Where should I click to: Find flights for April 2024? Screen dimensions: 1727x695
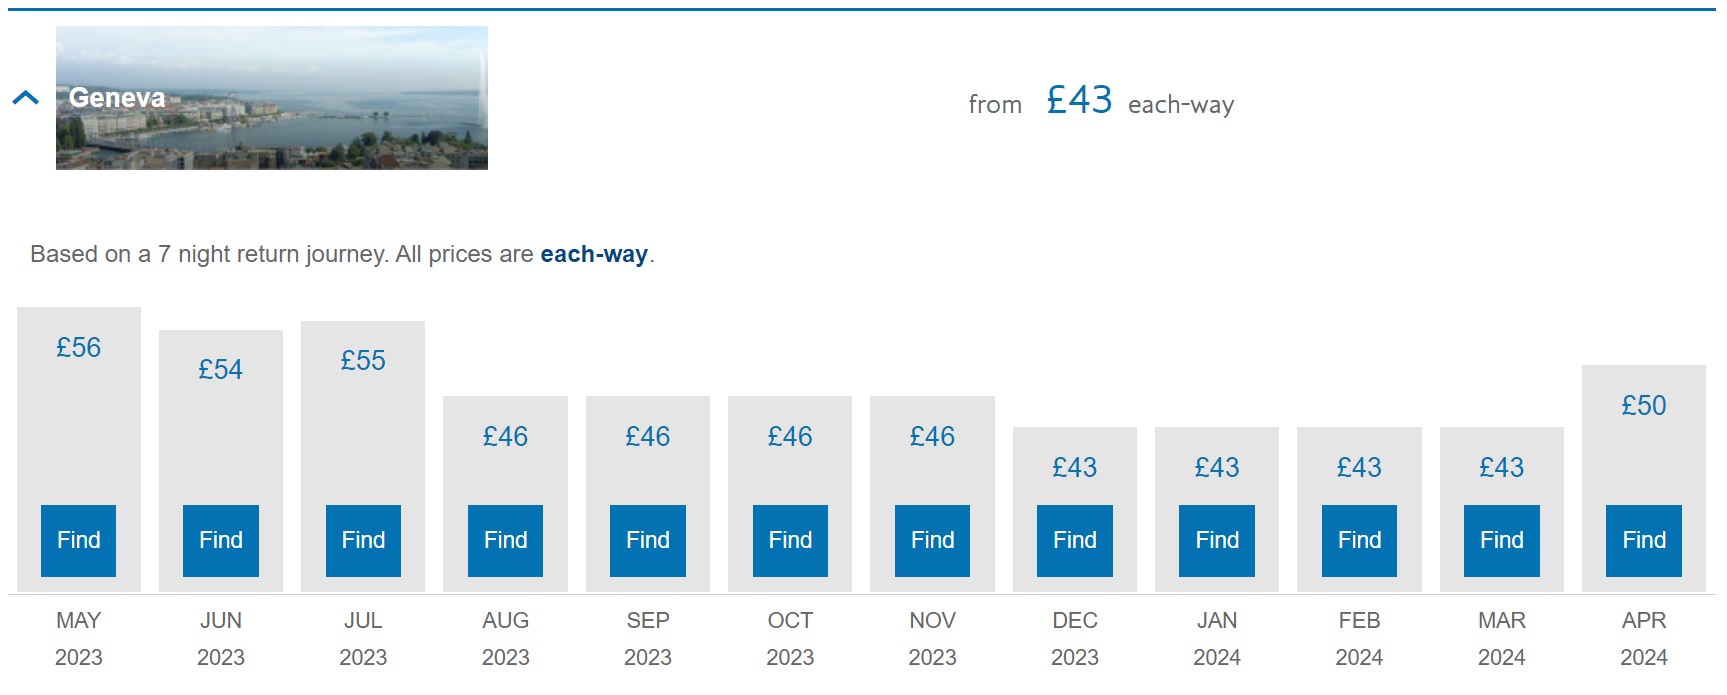click(x=1644, y=541)
